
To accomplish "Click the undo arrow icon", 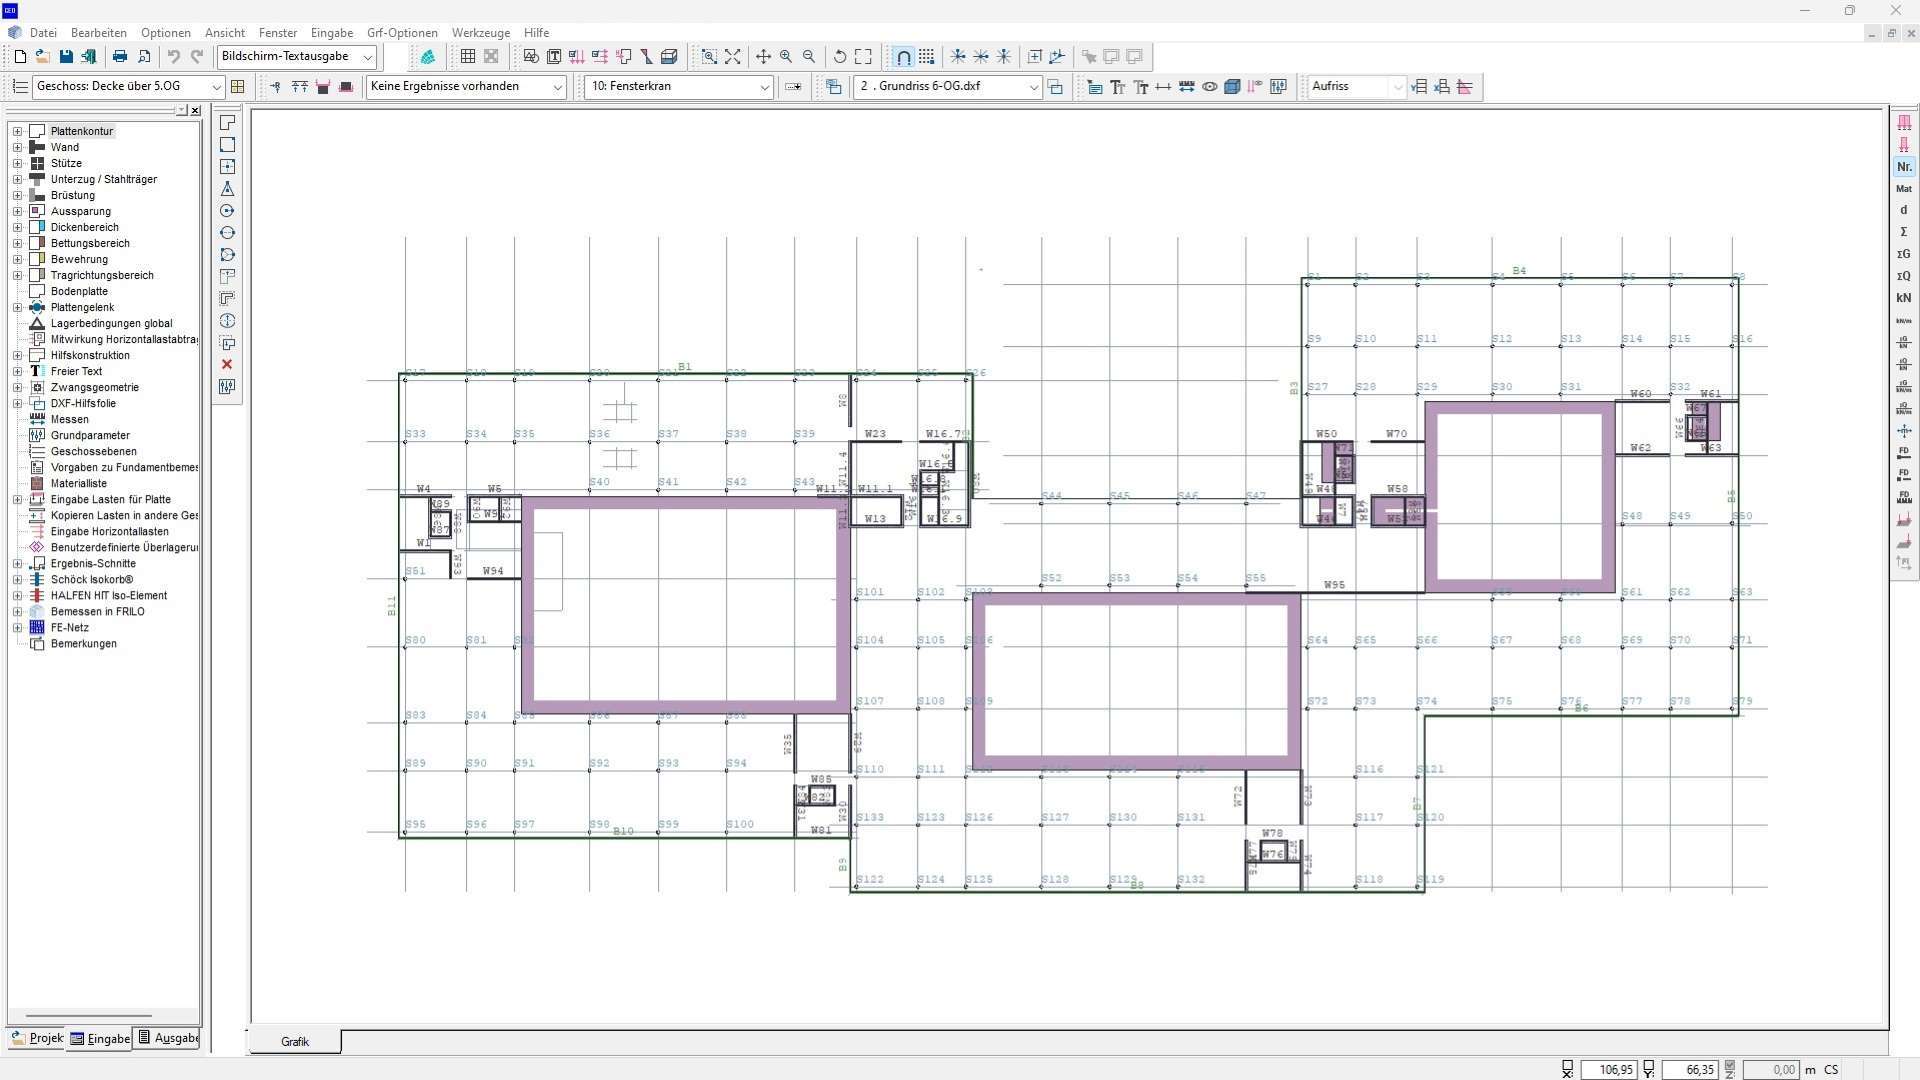I will pyautogui.click(x=174, y=57).
